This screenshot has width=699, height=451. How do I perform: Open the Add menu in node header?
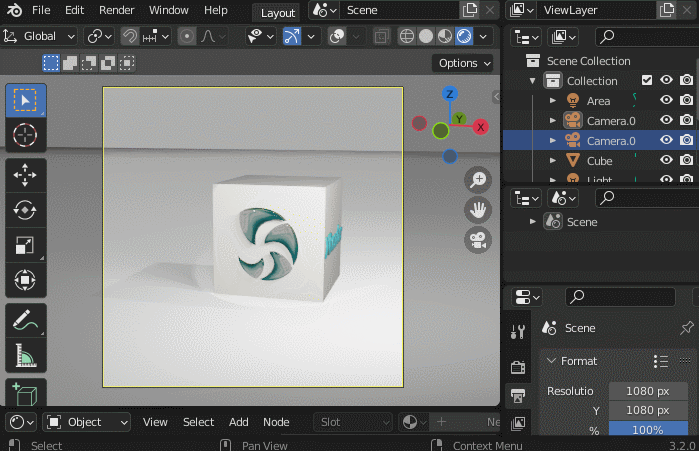coord(238,422)
